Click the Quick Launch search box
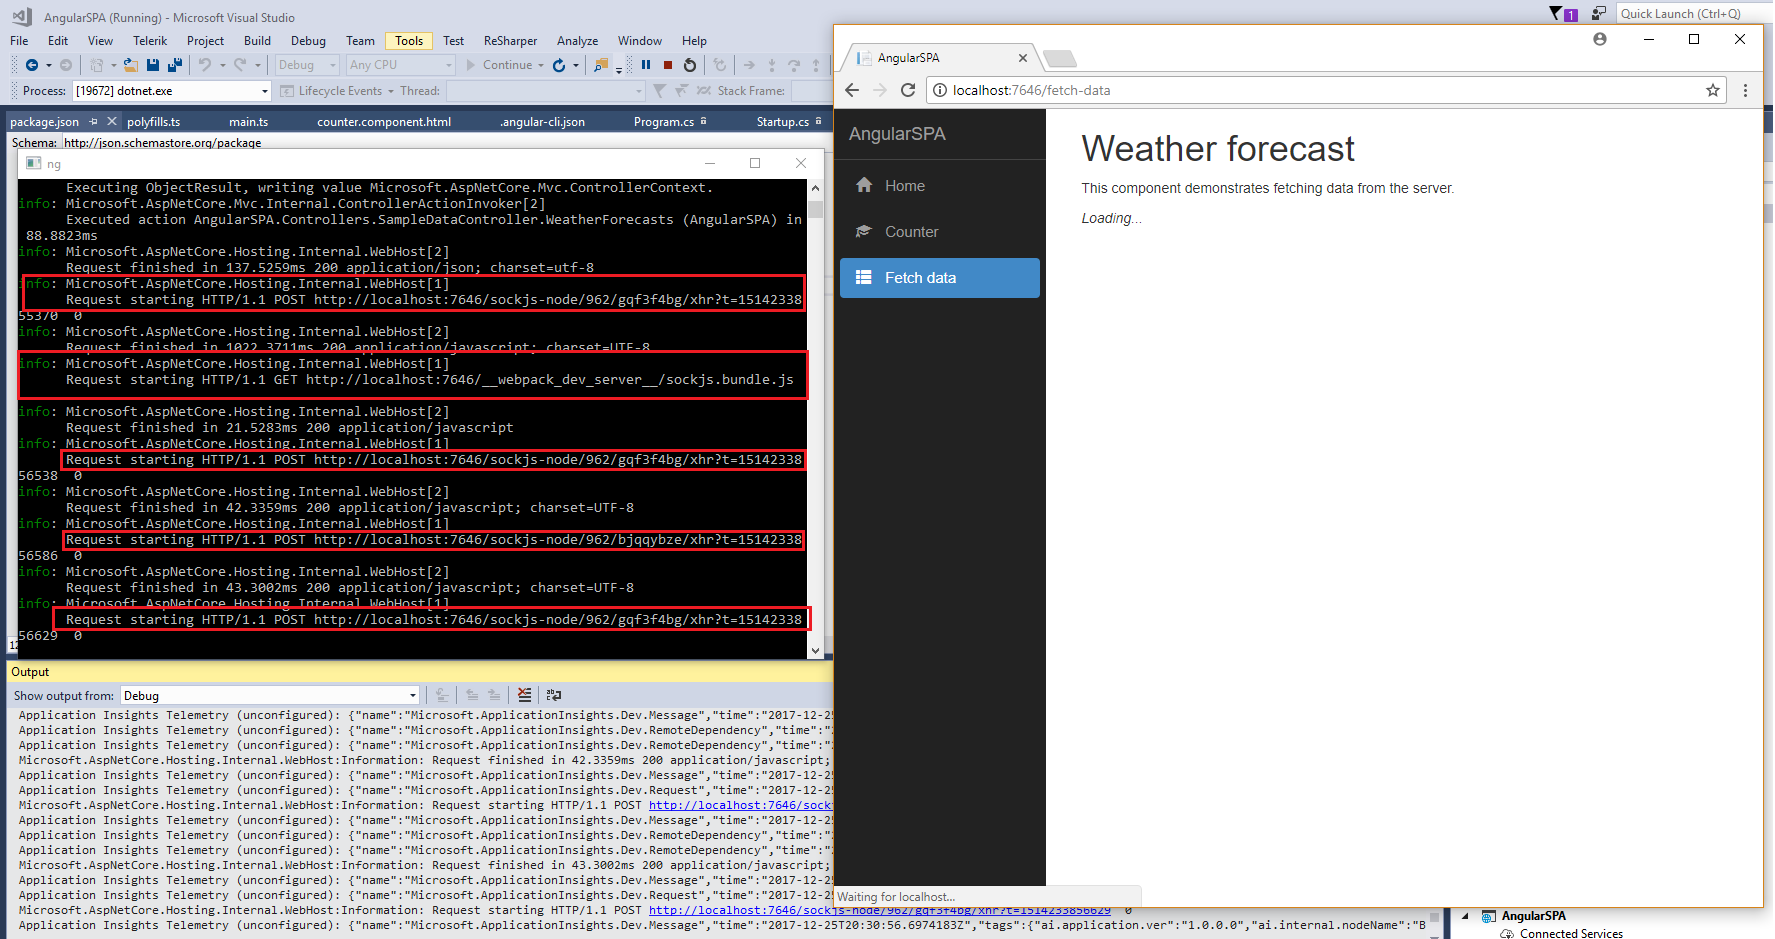1775x939 pixels. click(x=1692, y=13)
